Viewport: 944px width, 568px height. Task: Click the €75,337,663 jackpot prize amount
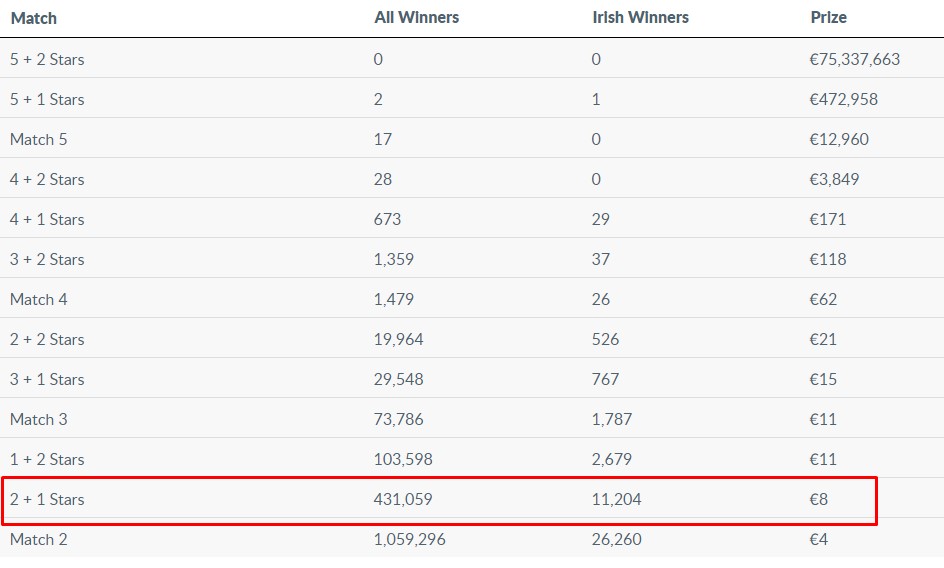[854, 59]
